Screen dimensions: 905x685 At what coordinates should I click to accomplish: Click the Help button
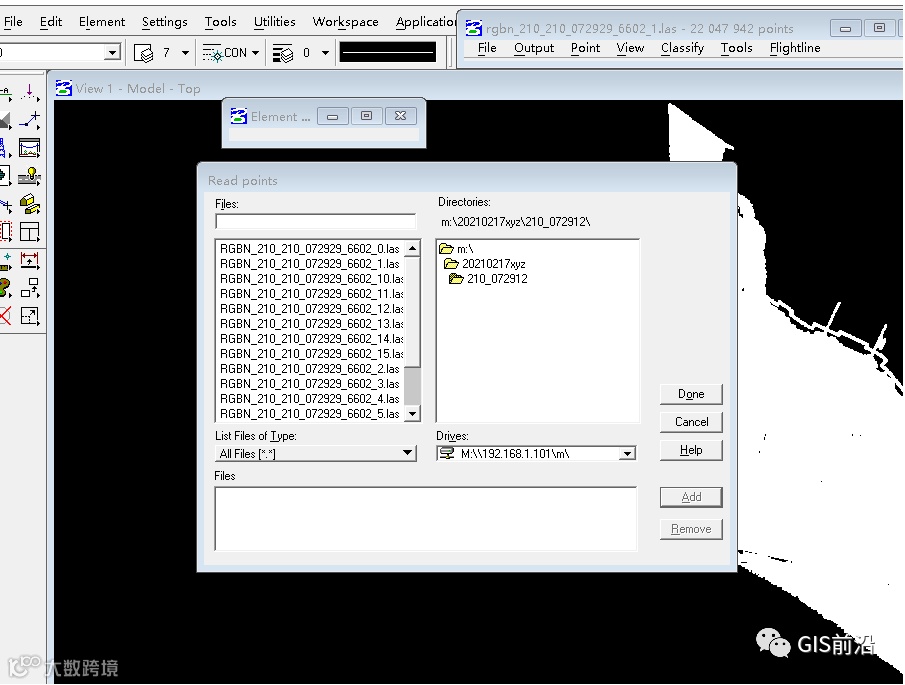click(x=691, y=450)
